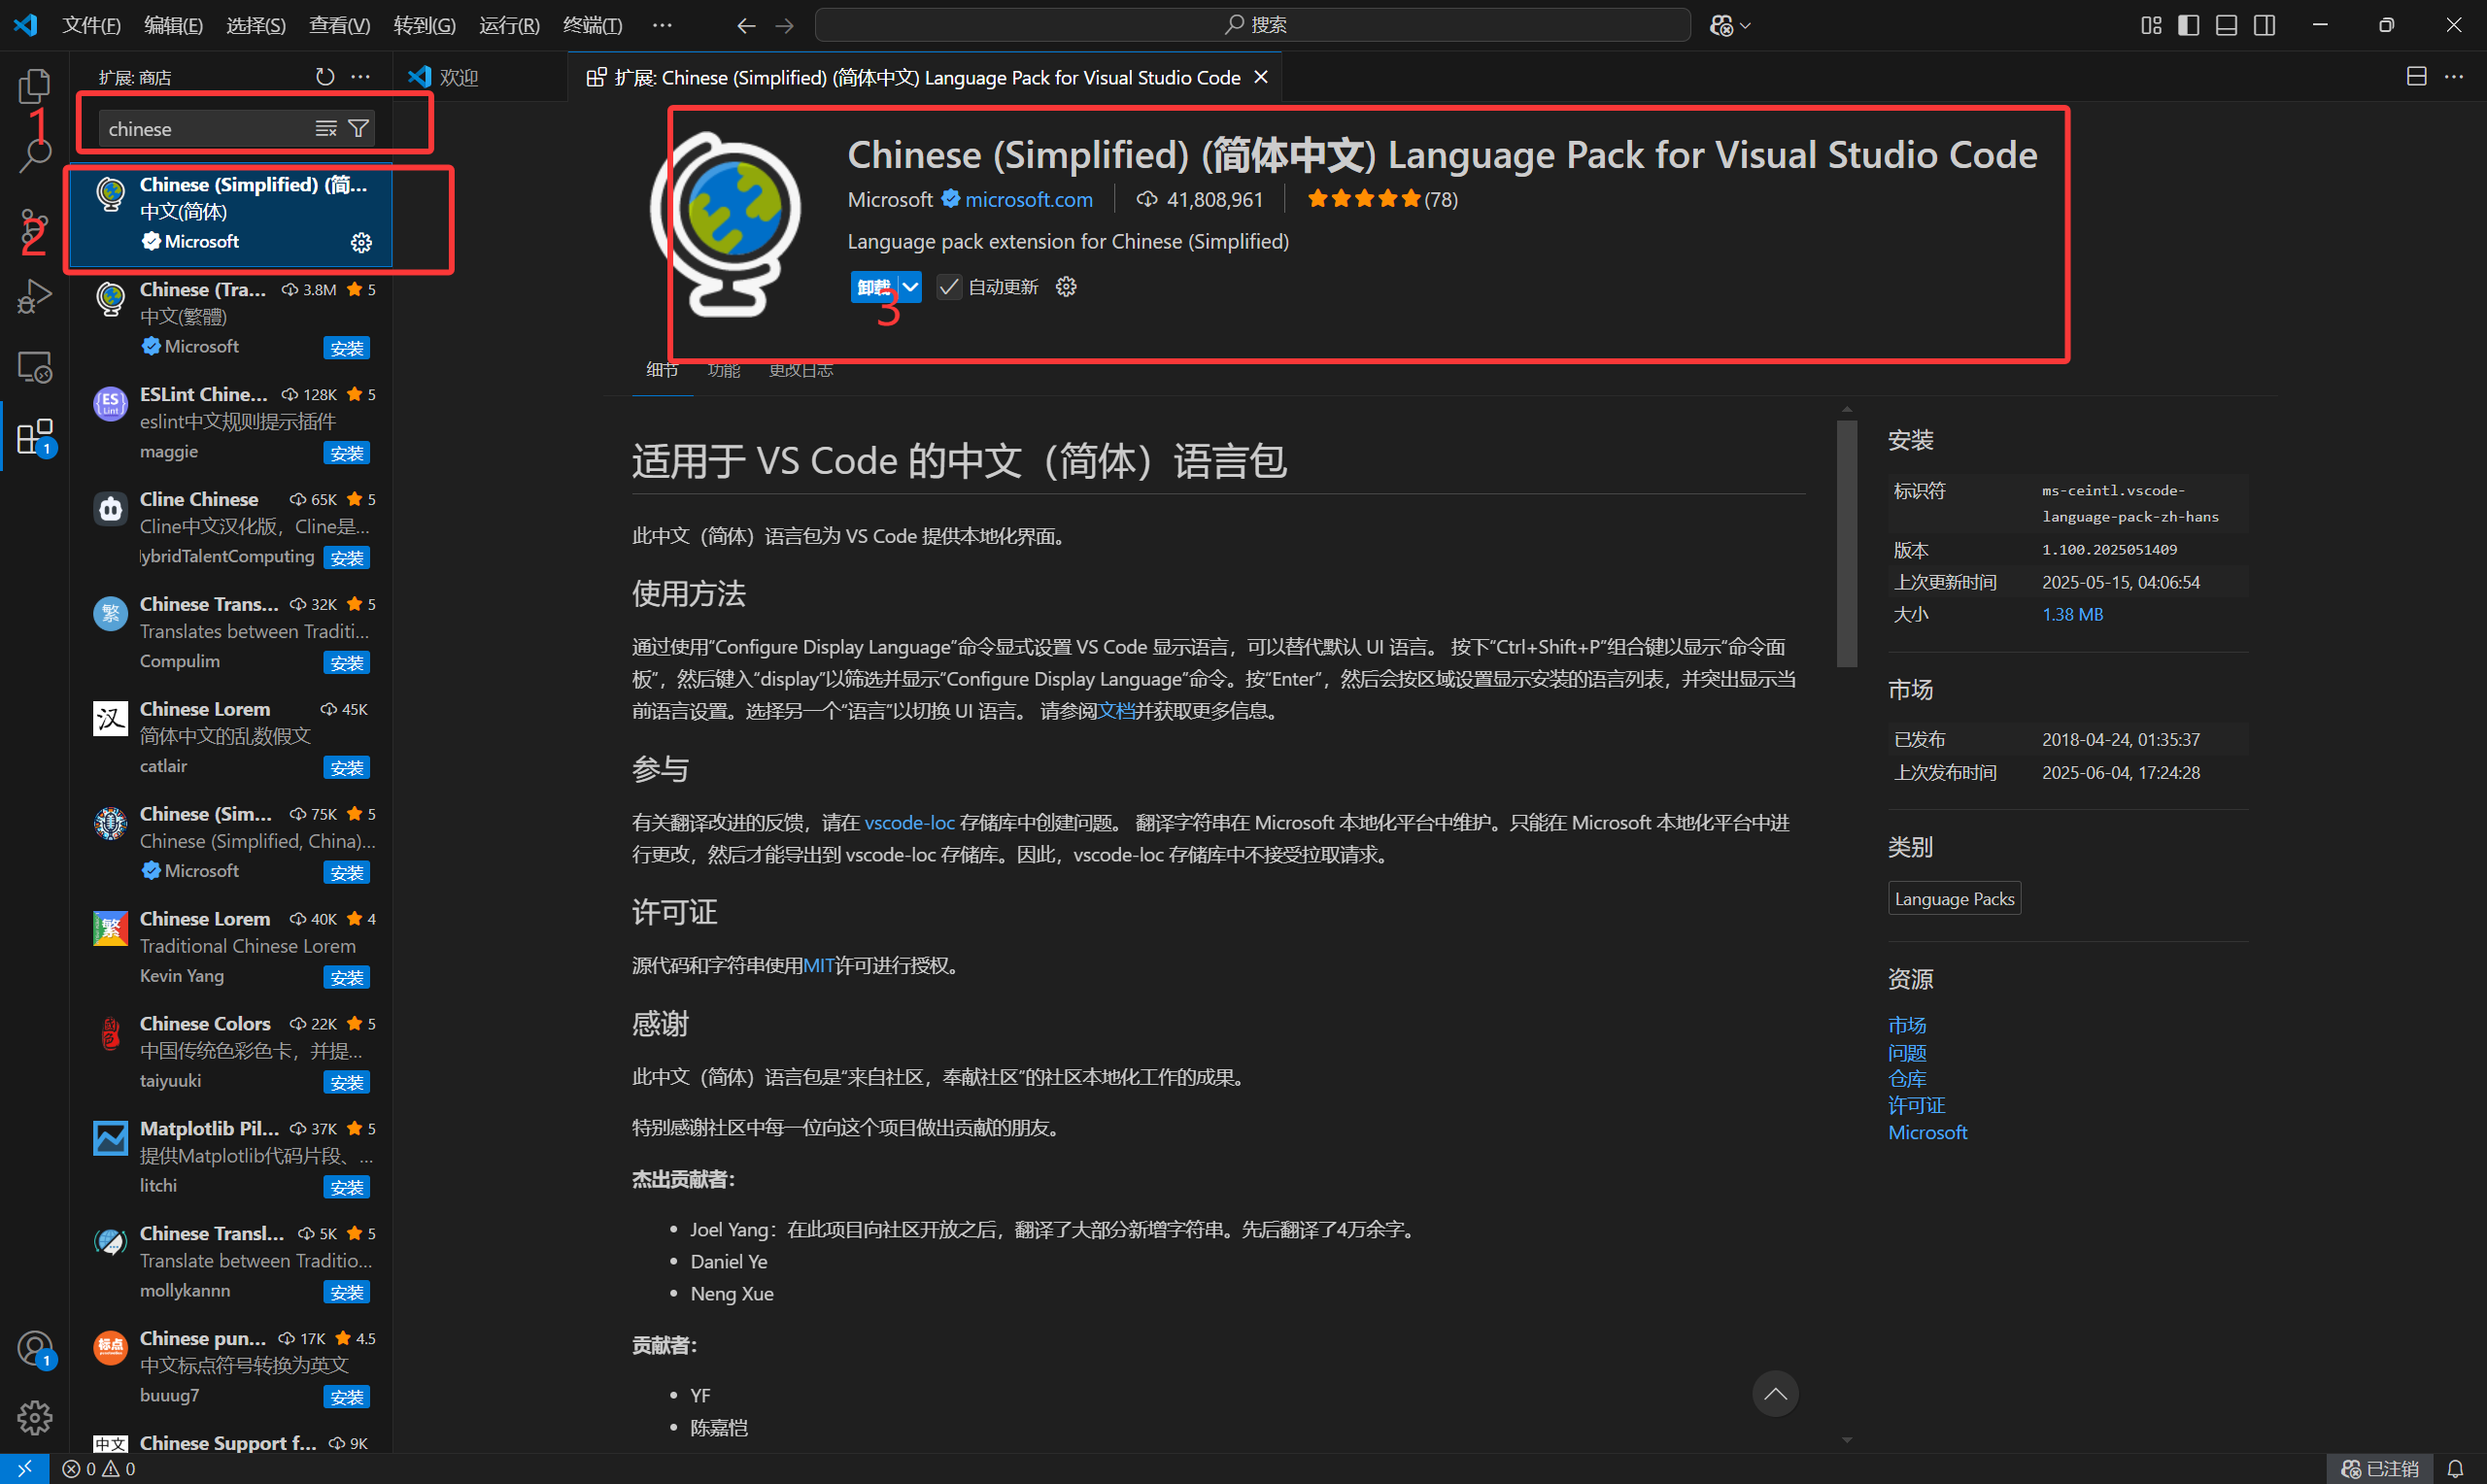
Task: Toggle the bottom panel layout button
Action: [2226, 25]
